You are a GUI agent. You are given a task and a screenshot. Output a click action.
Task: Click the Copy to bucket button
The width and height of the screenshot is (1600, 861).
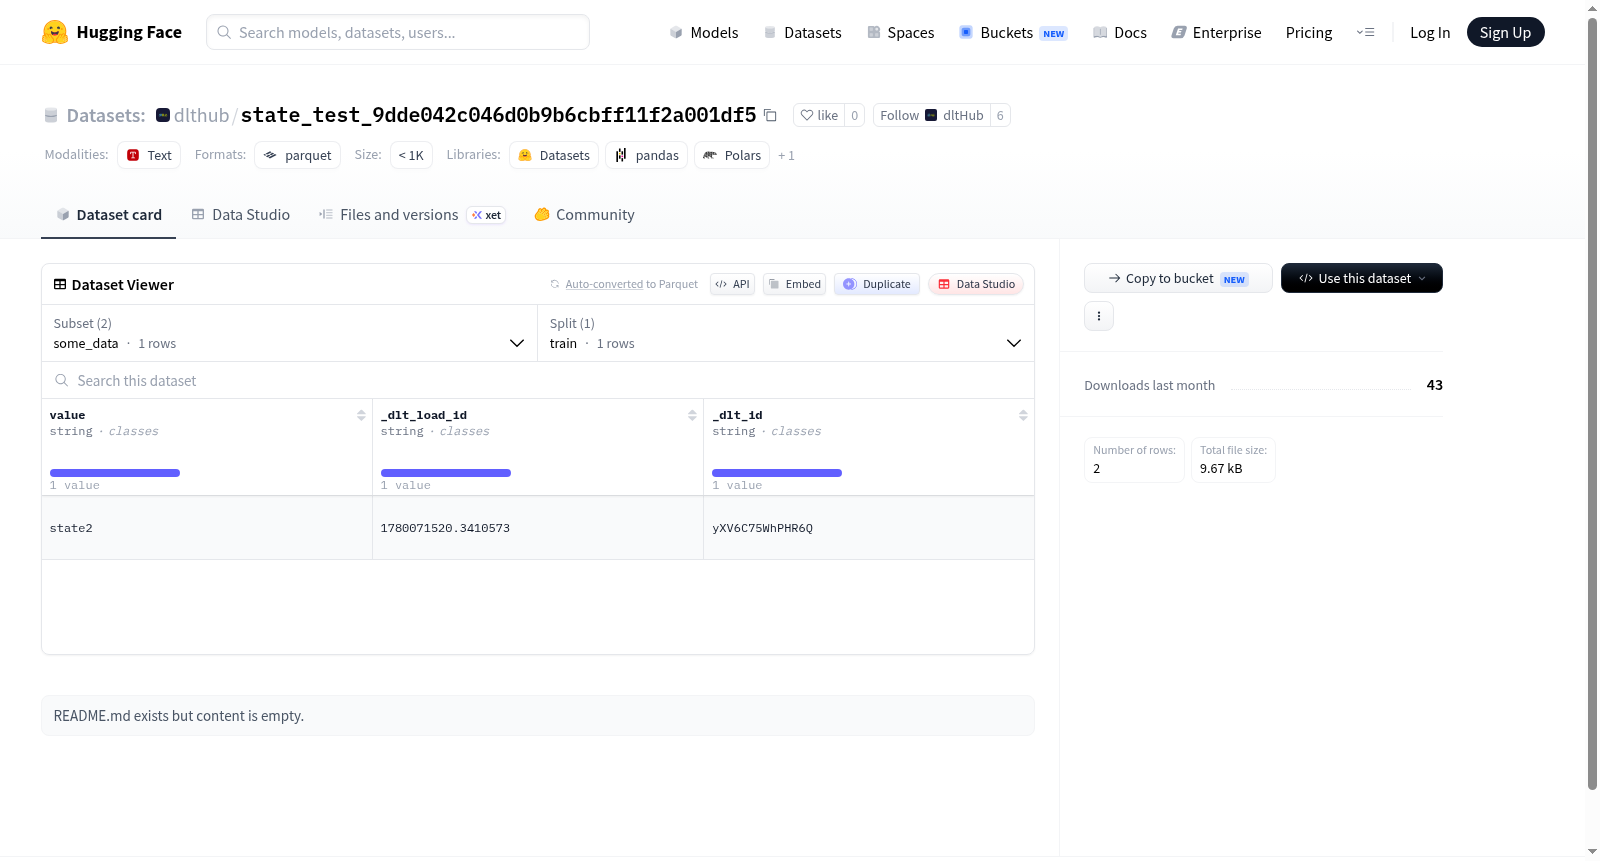pos(1178,278)
